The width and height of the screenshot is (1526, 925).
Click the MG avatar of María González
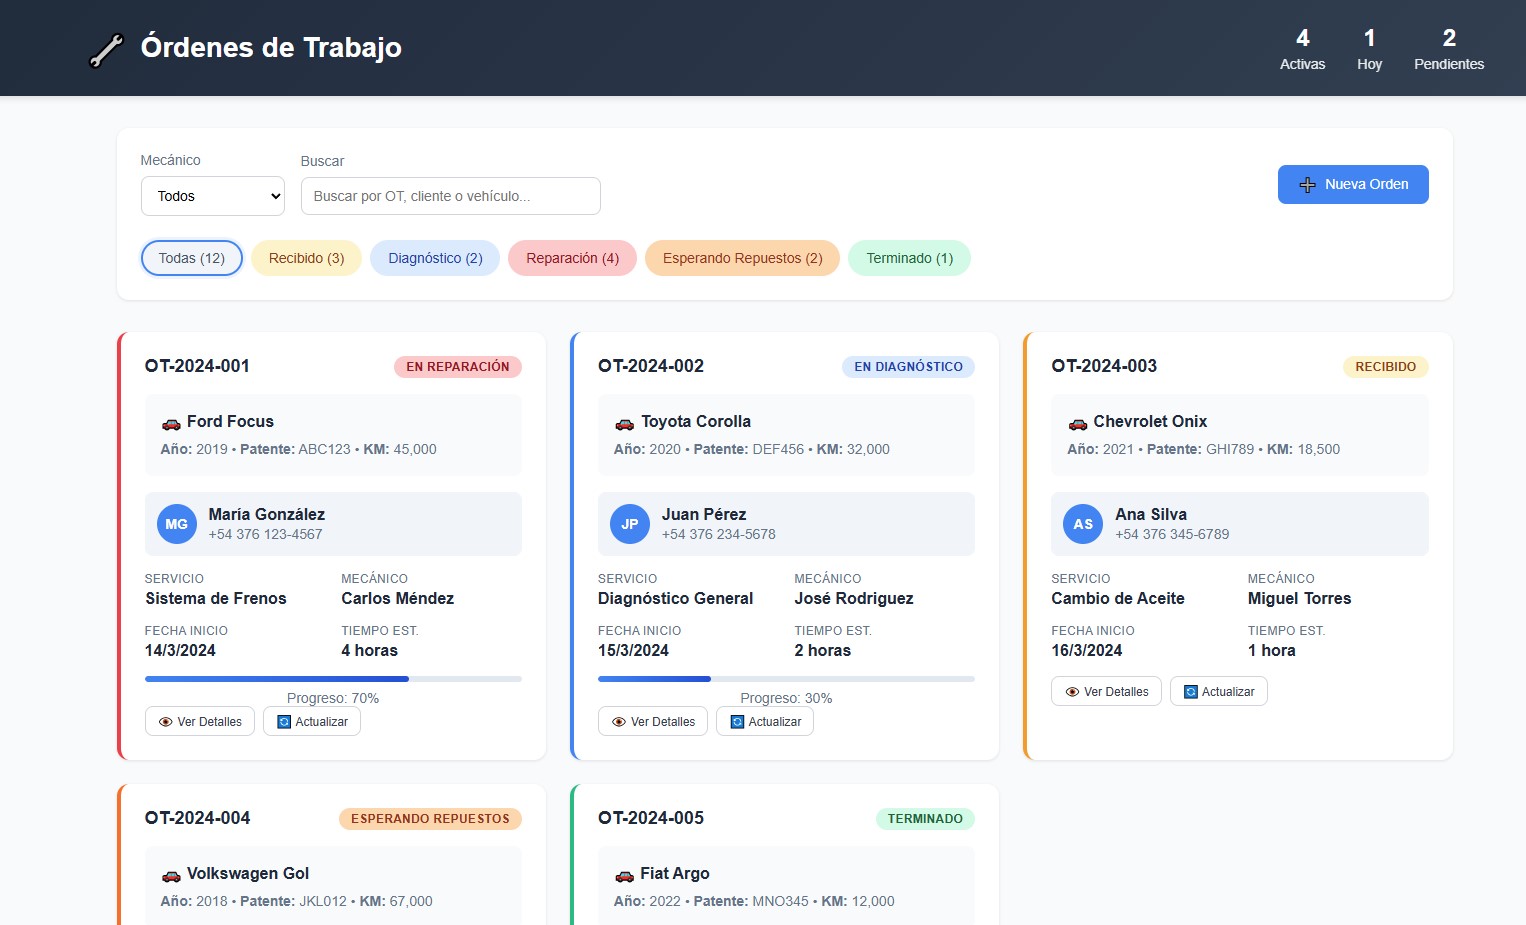[177, 524]
